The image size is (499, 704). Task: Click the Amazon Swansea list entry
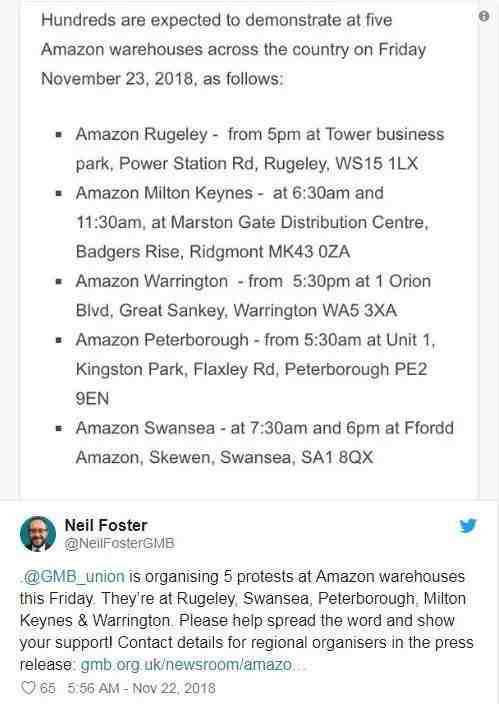click(265, 442)
